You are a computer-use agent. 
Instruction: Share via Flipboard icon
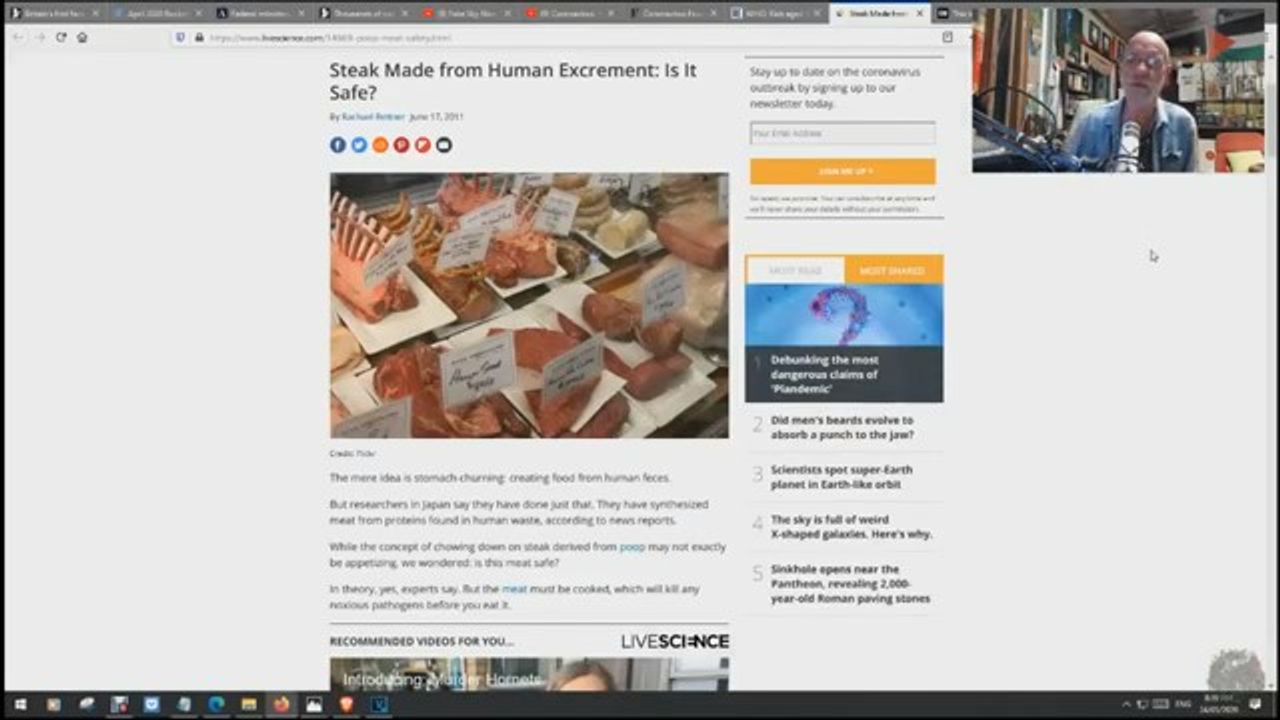point(422,145)
